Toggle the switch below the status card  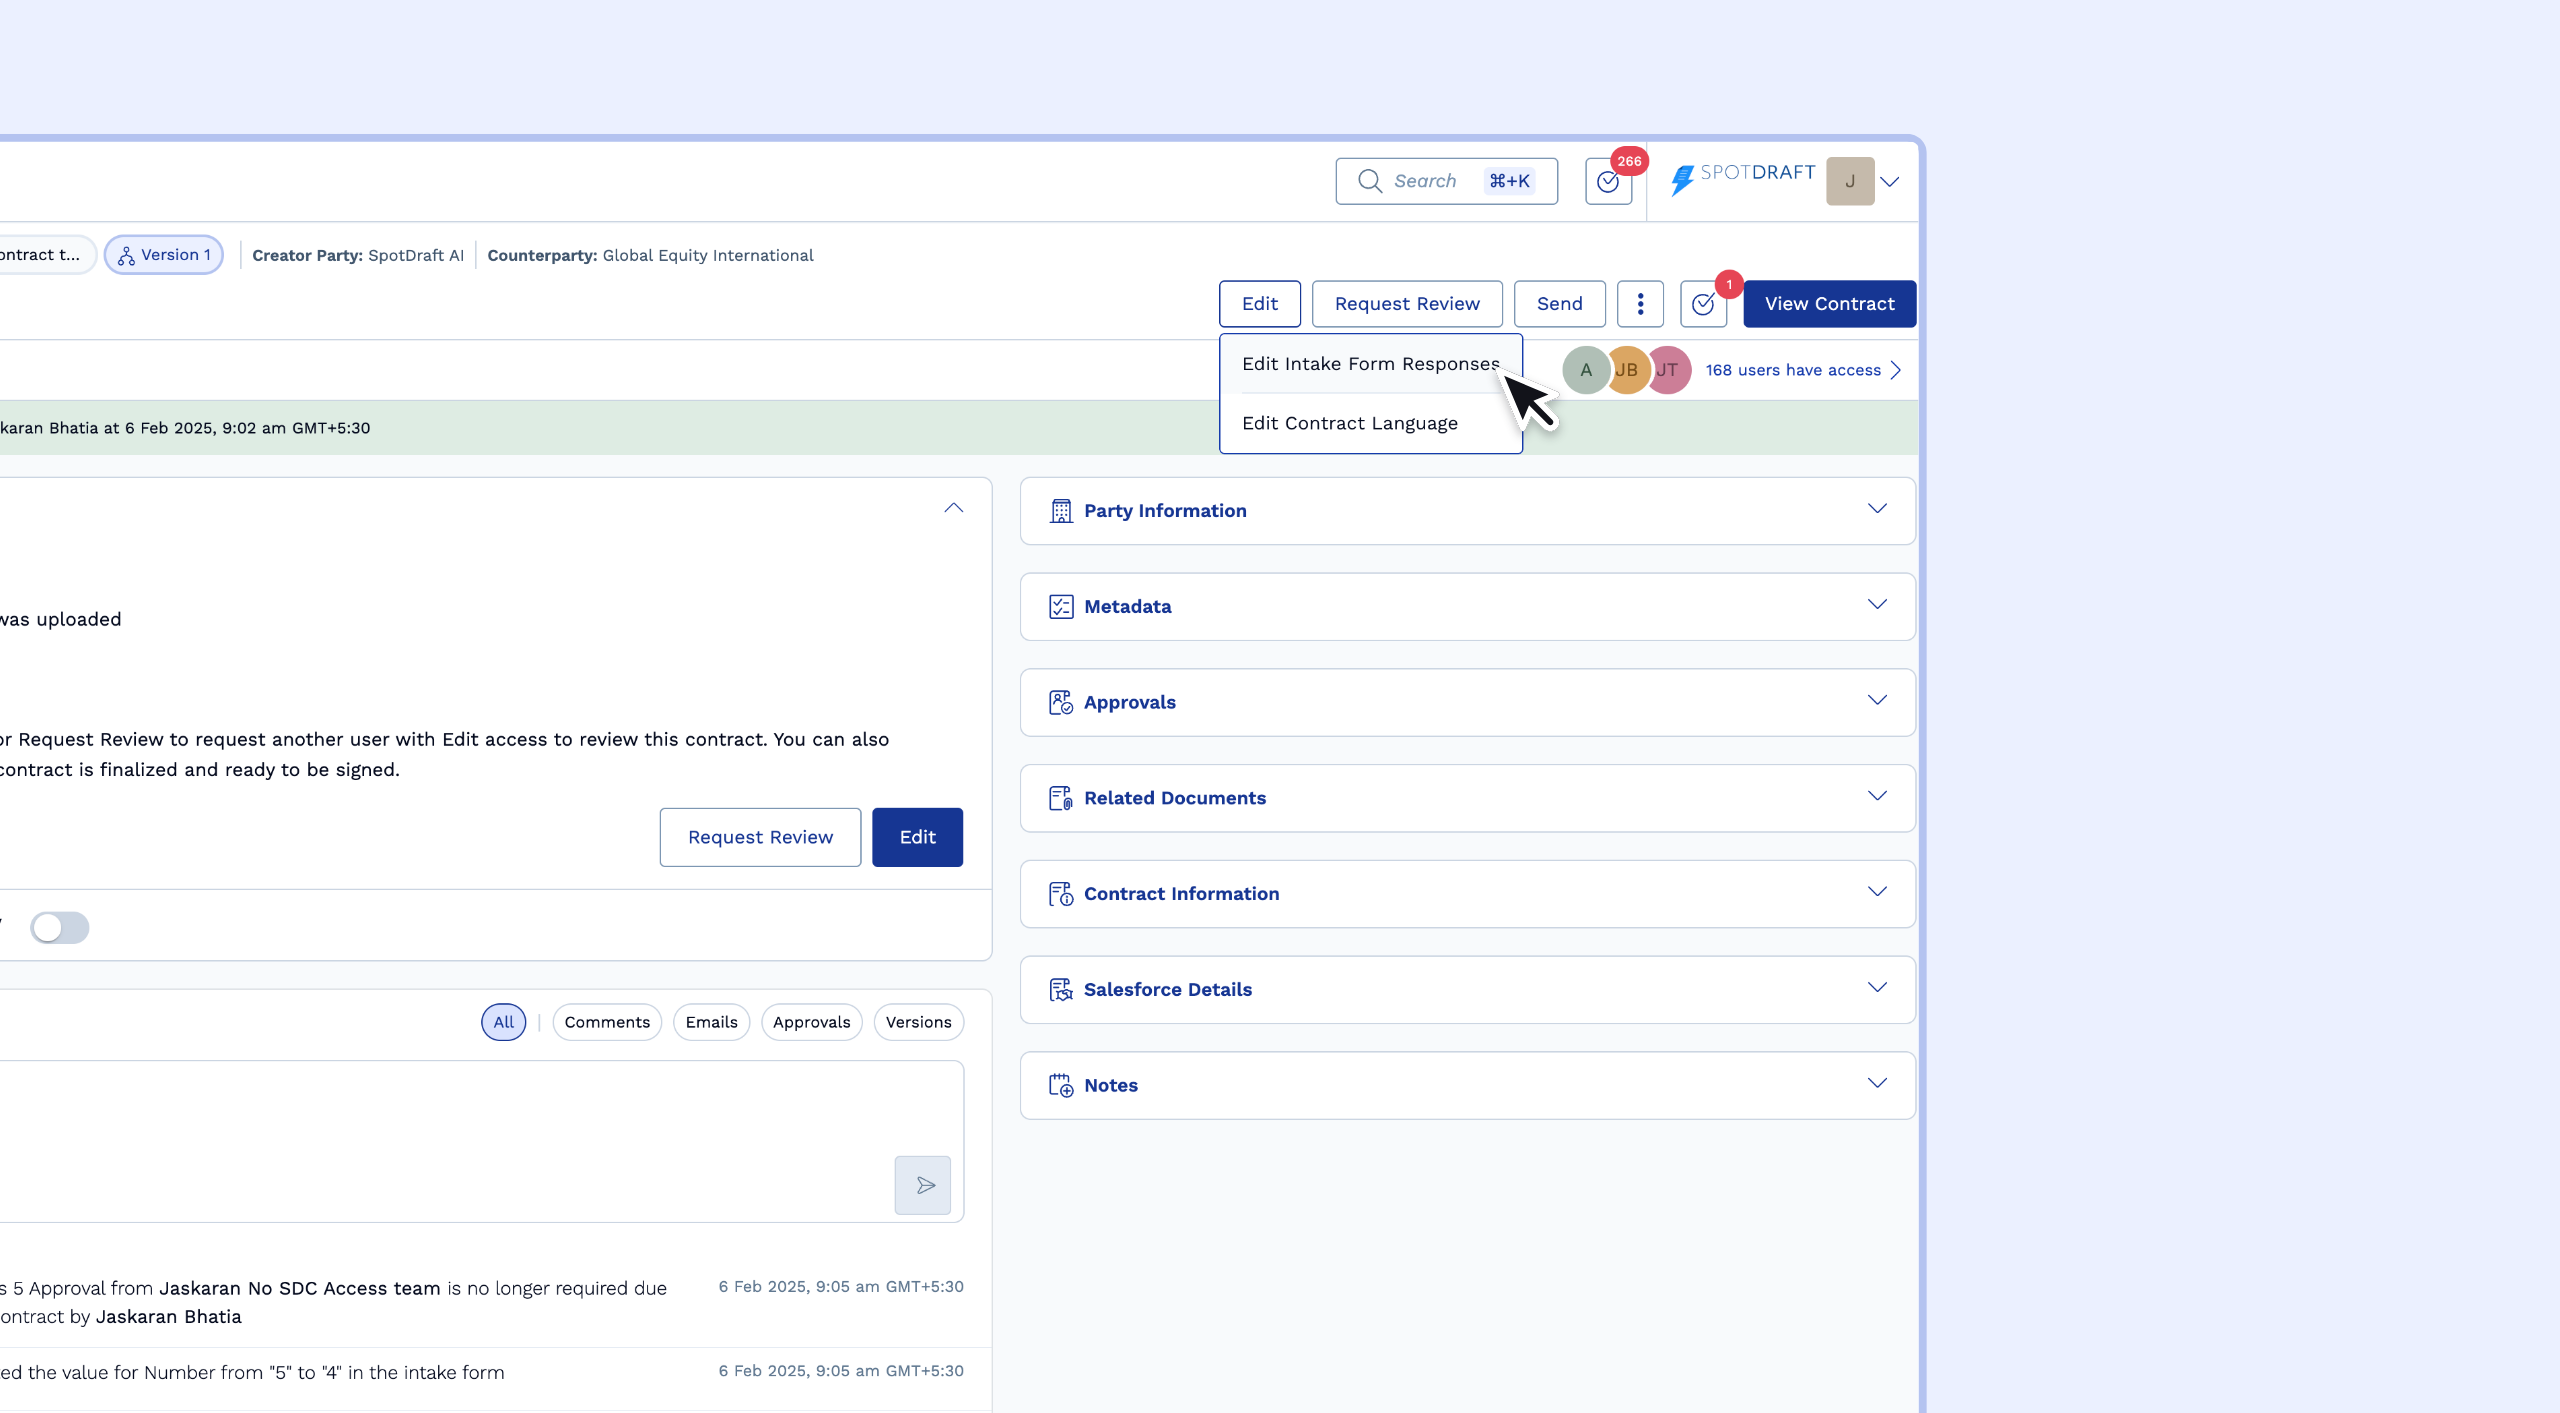[x=59, y=928]
